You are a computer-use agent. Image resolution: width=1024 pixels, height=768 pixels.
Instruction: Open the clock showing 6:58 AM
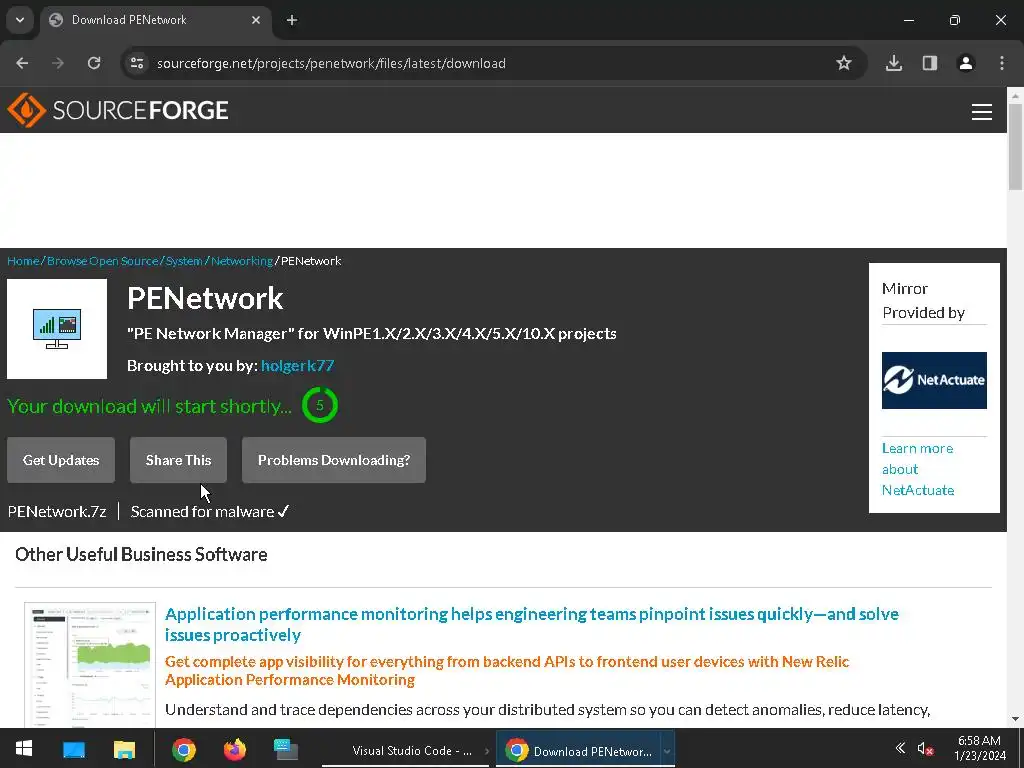pyautogui.click(x=980, y=748)
